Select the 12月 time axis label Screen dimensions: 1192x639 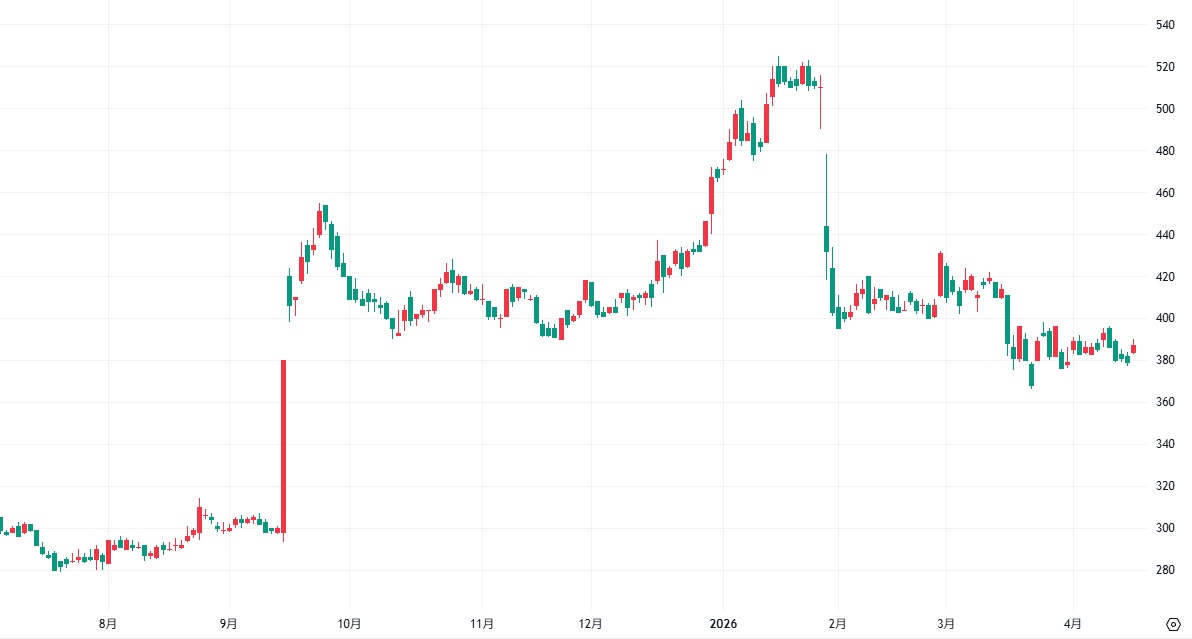[x=591, y=624]
